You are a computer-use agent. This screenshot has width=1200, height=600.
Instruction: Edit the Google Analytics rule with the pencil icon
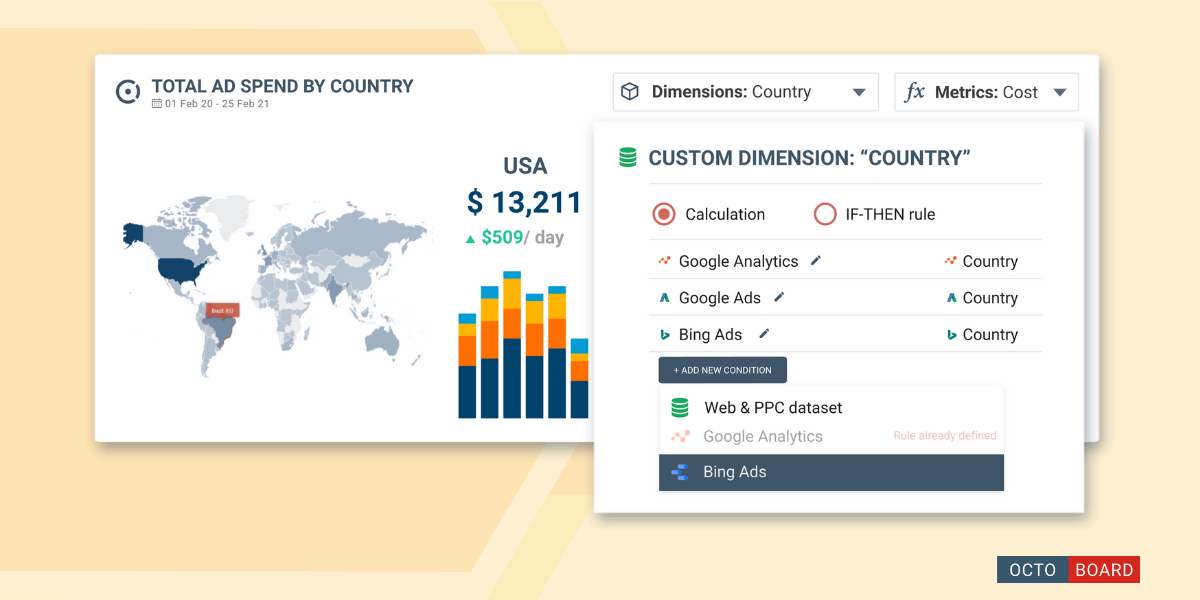point(816,260)
